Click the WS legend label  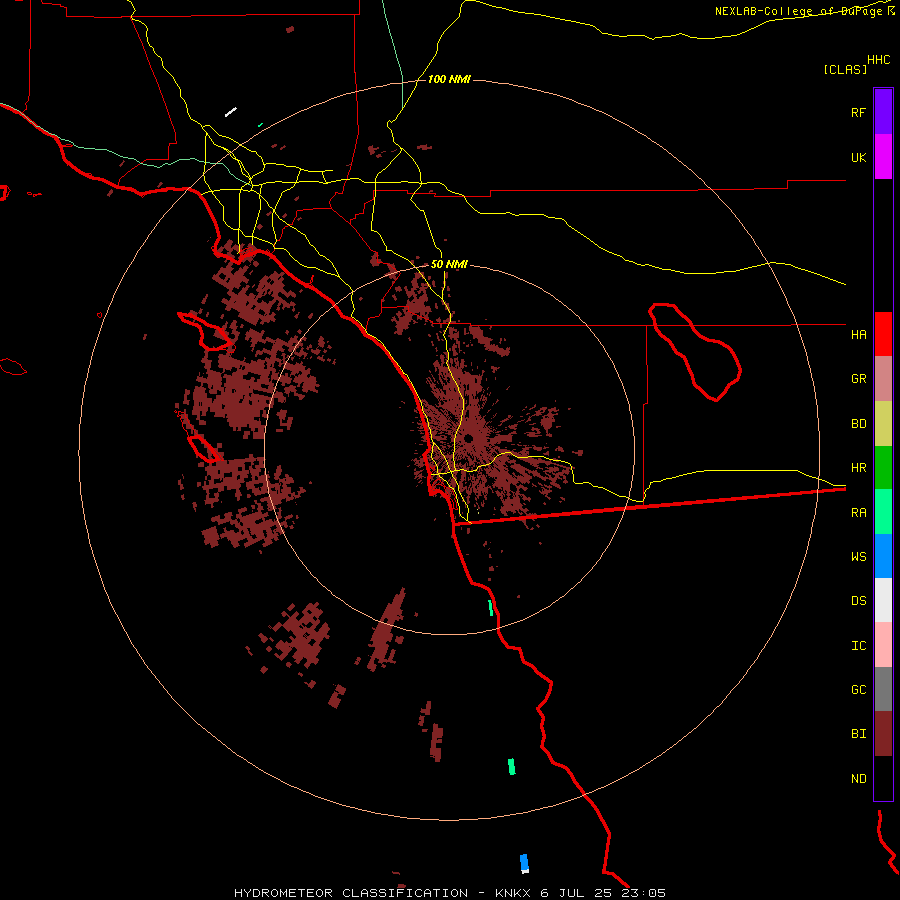(x=858, y=556)
